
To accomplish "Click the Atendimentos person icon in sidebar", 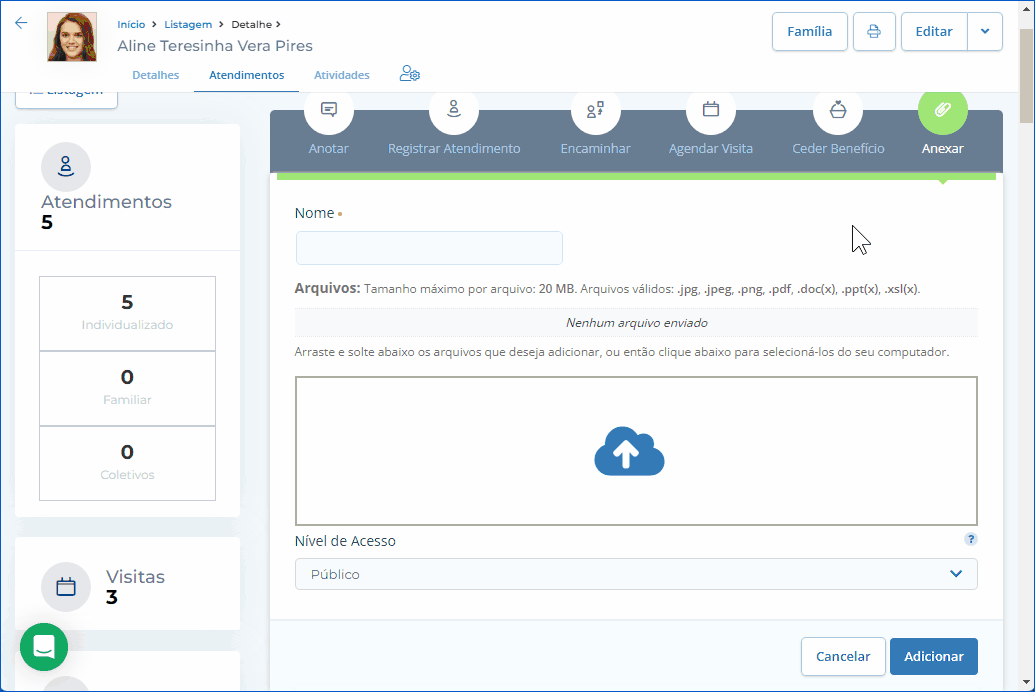I will tap(66, 166).
